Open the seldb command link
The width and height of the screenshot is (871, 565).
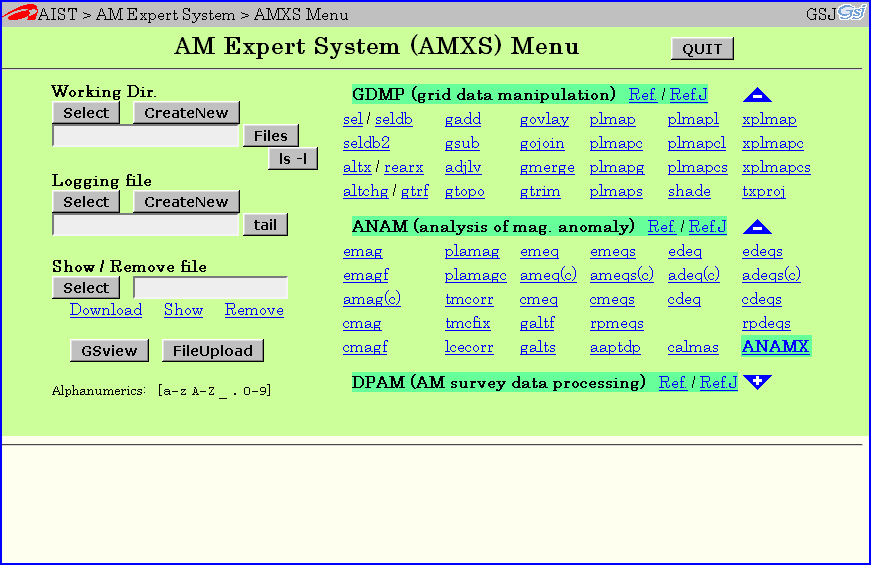(x=394, y=119)
